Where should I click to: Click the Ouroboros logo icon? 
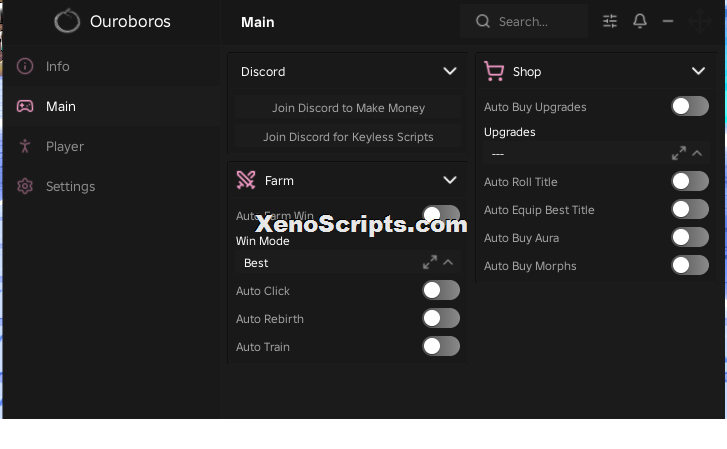coord(67,21)
